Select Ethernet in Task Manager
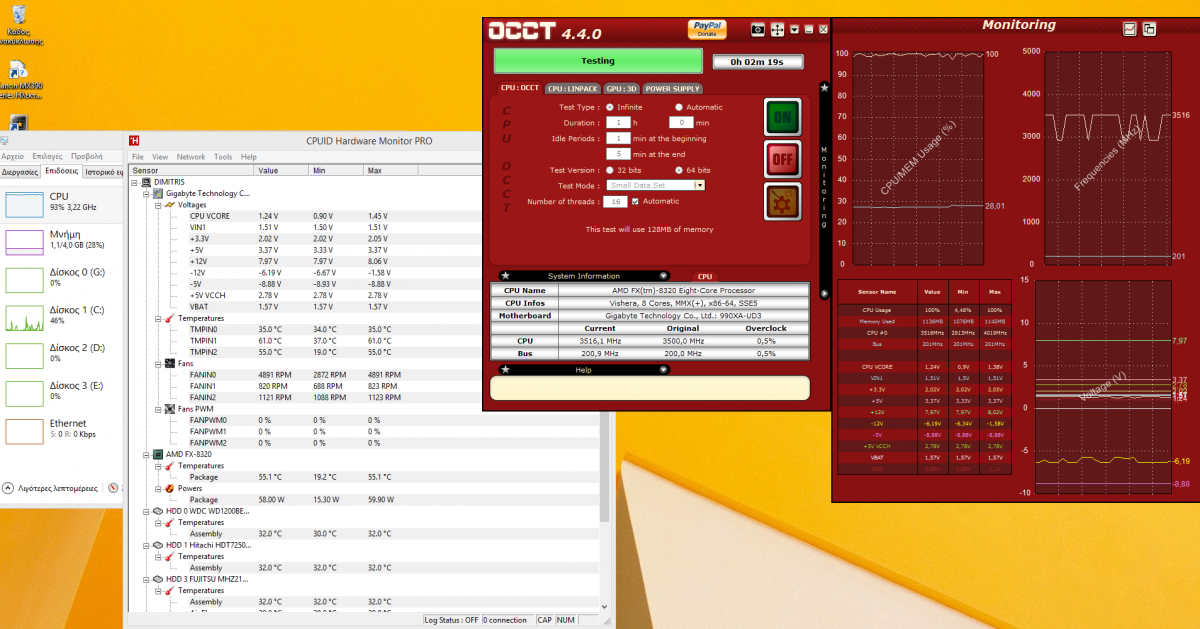Viewport: 1200px width, 629px height. click(x=60, y=430)
